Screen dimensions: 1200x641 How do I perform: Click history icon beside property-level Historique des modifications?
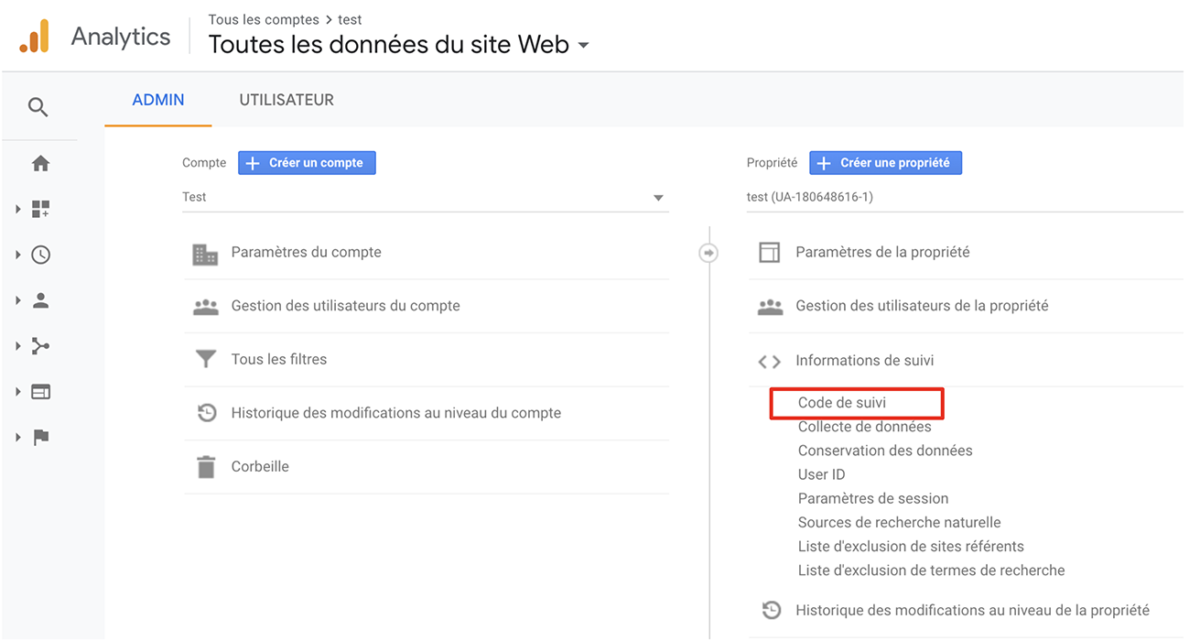[x=771, y=610]
